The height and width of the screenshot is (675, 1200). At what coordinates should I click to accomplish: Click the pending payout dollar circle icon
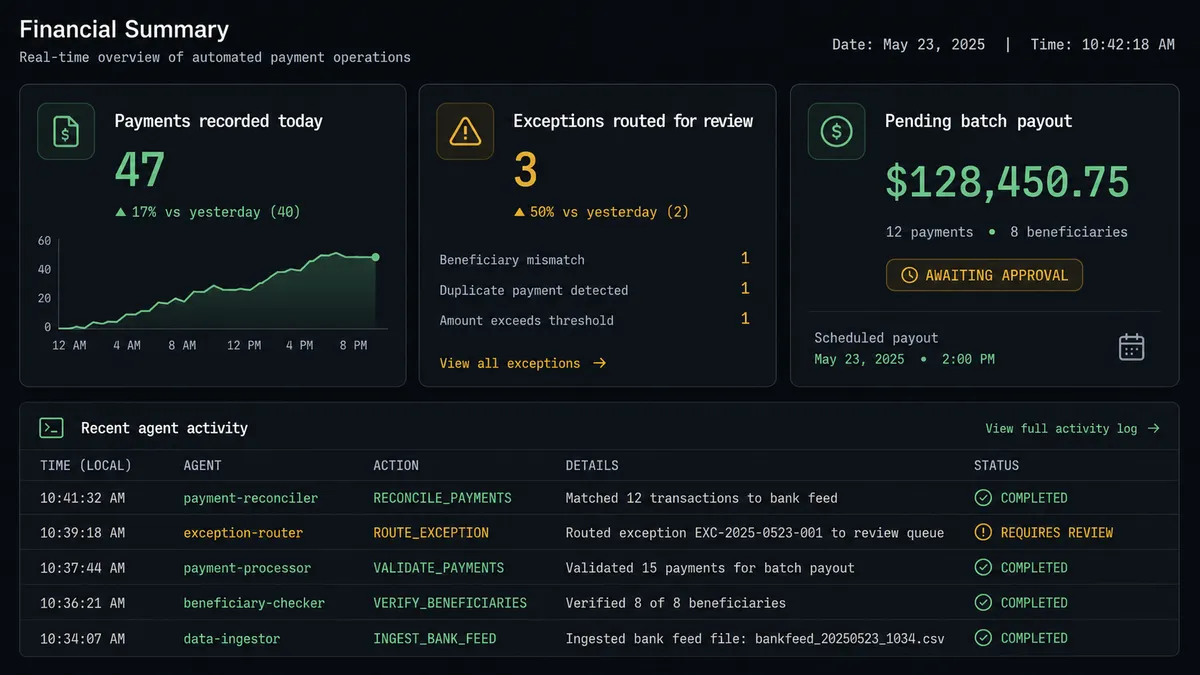(x=836, y=131)
